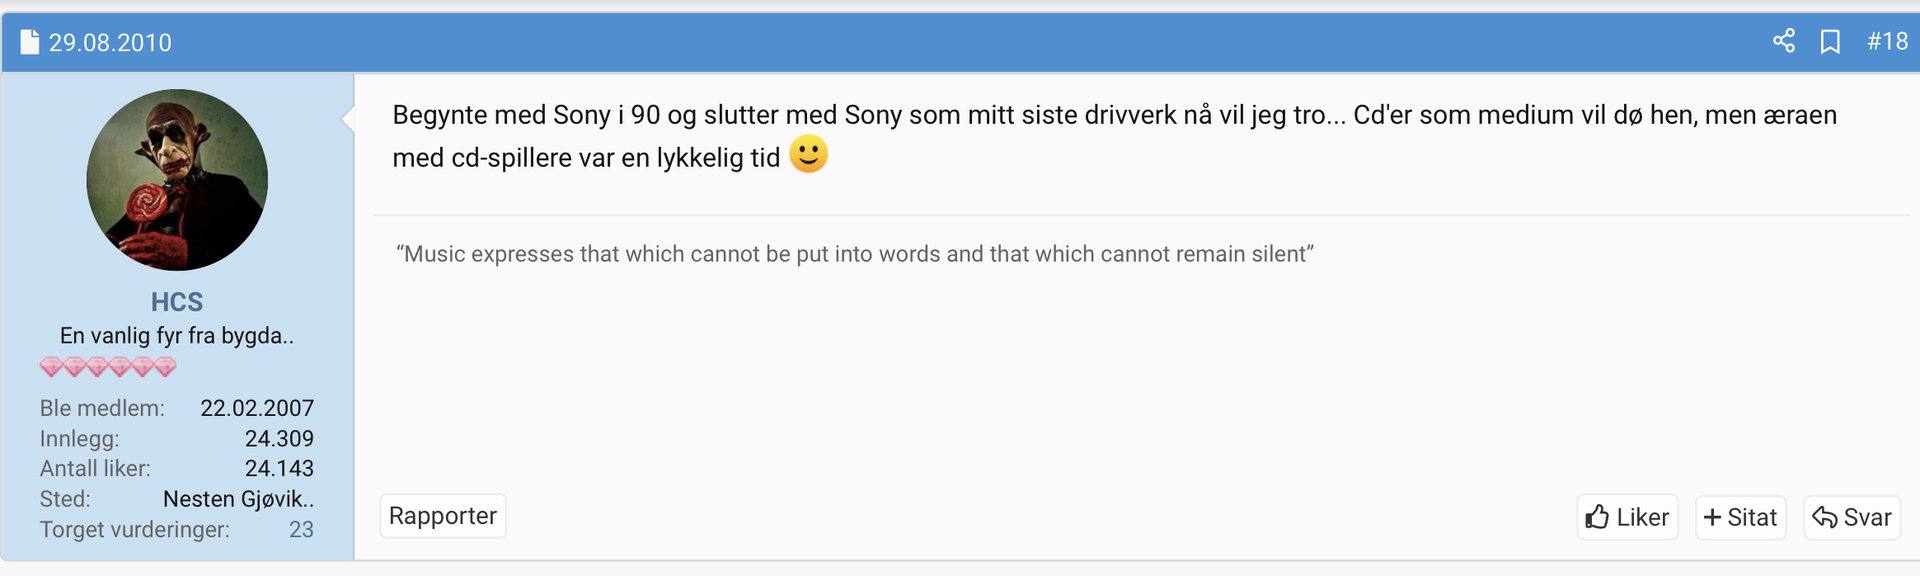
Task: Click the Svar reply arrow button
Action: (x=1852, y=517)
